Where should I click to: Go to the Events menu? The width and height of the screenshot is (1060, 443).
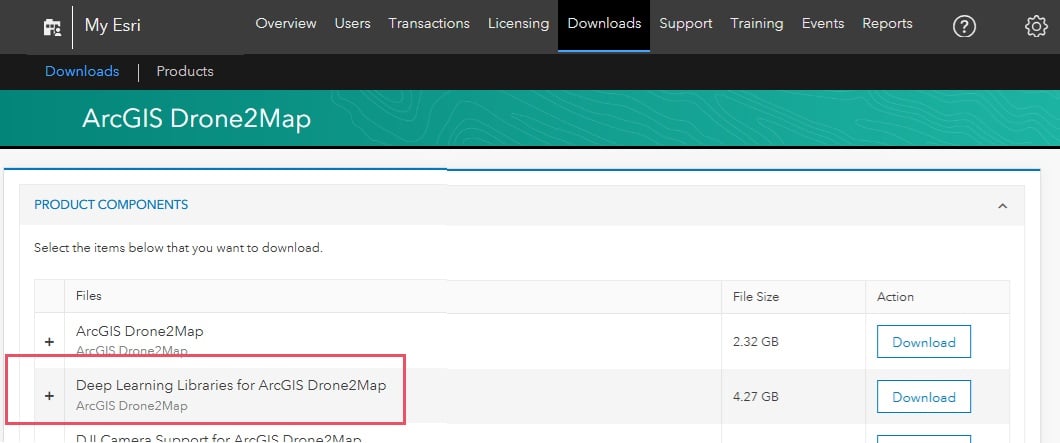[x=823, y=24]
